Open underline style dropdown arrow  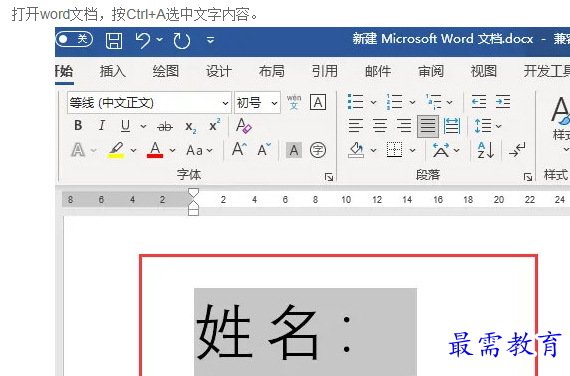click(x=144, y=127)
